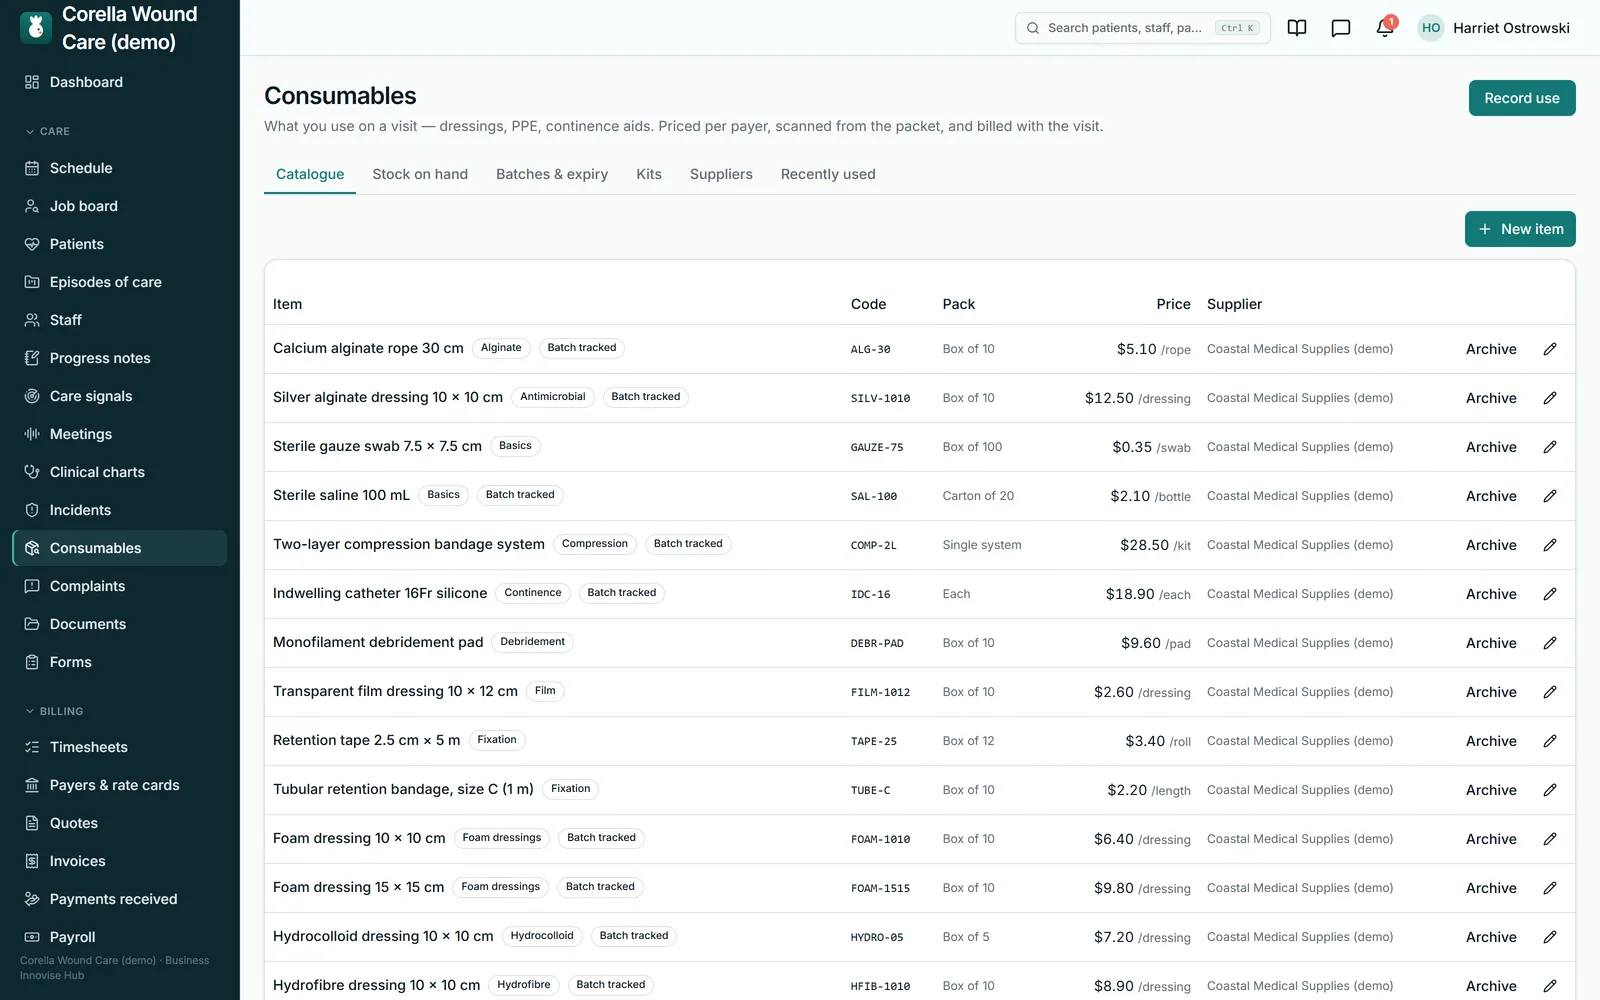
Task: Open Care signals page
Action: 120,396
